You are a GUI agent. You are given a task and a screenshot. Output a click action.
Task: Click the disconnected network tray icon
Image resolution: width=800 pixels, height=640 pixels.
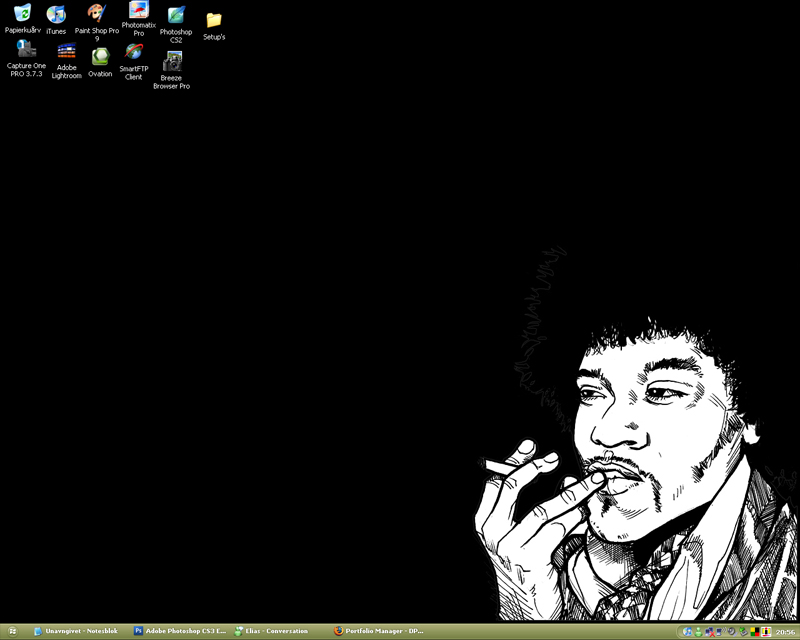[710, 632]
